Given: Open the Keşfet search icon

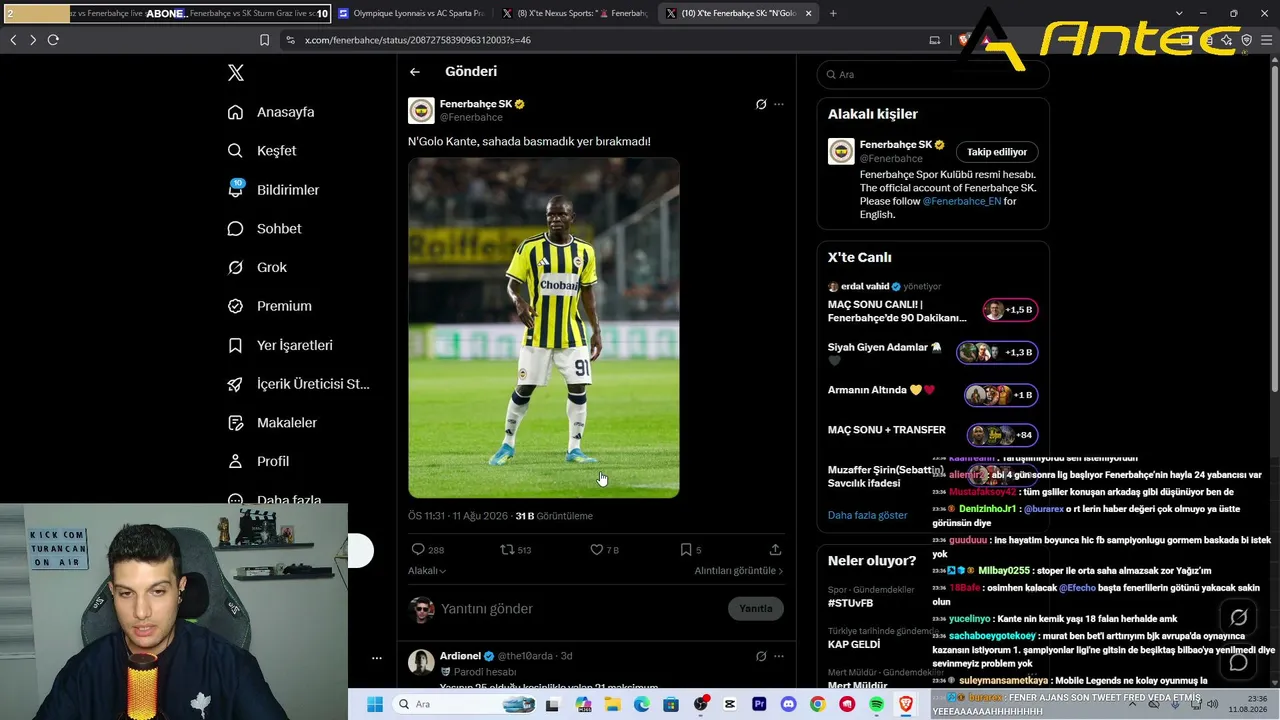Looking at the screenshot, I should (235, 151).
